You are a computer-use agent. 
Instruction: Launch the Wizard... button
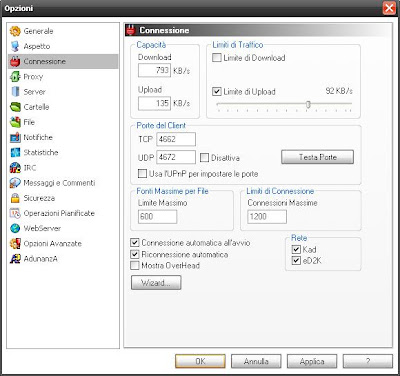click(x=156, y=283)
